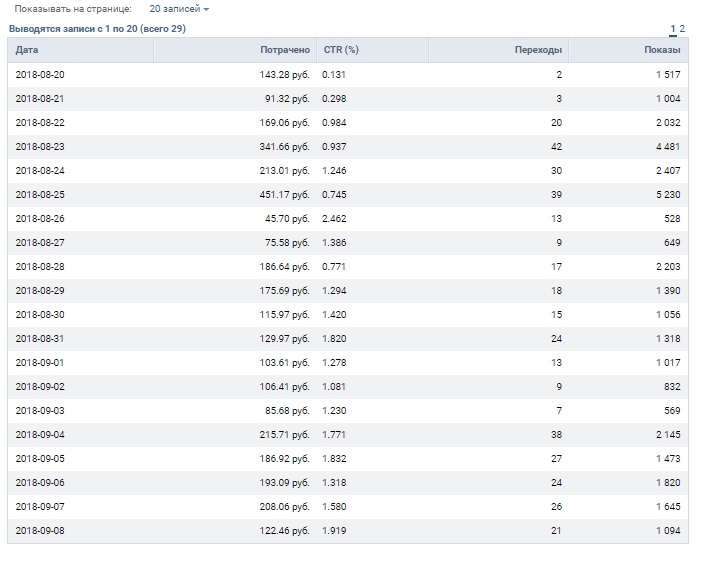This screenshot has height=588, width=702.
Task: Sort by the Показы column header
Action: click(662, 50)
